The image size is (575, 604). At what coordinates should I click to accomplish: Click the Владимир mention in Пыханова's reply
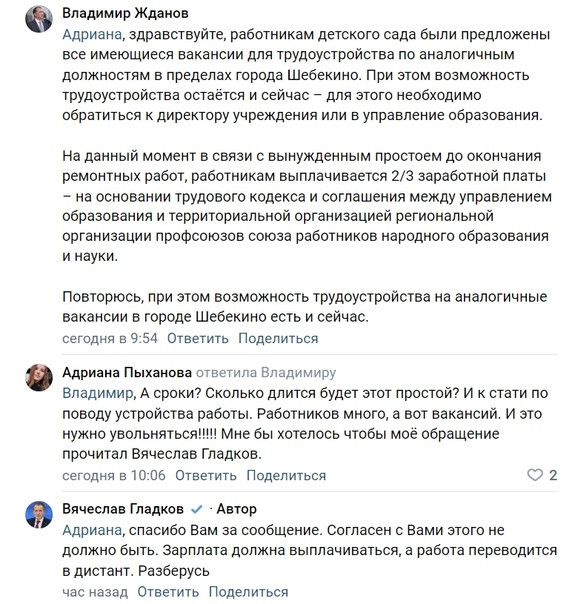point(97,393)
